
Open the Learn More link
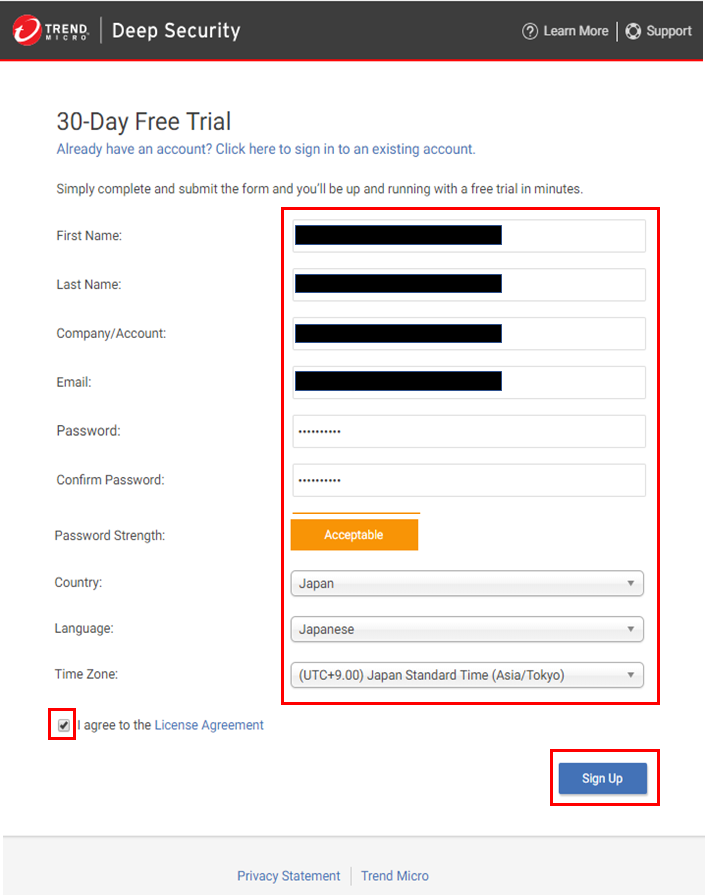coord(575,31)
